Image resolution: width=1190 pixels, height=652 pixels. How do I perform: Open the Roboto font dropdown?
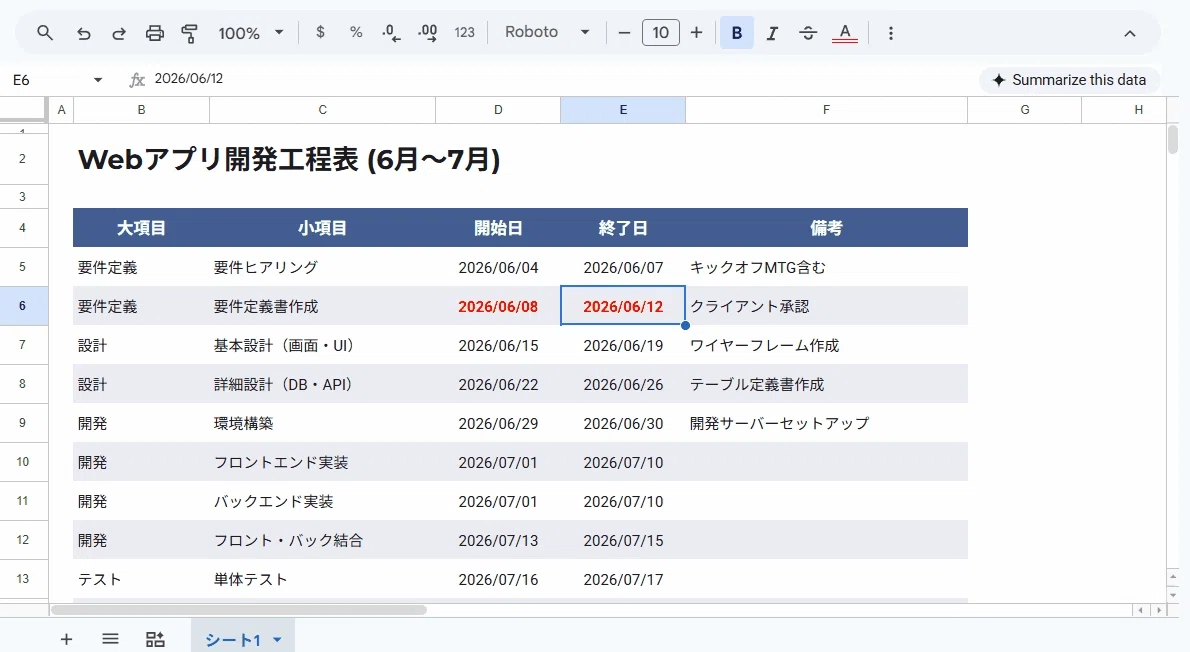point(547,32)
